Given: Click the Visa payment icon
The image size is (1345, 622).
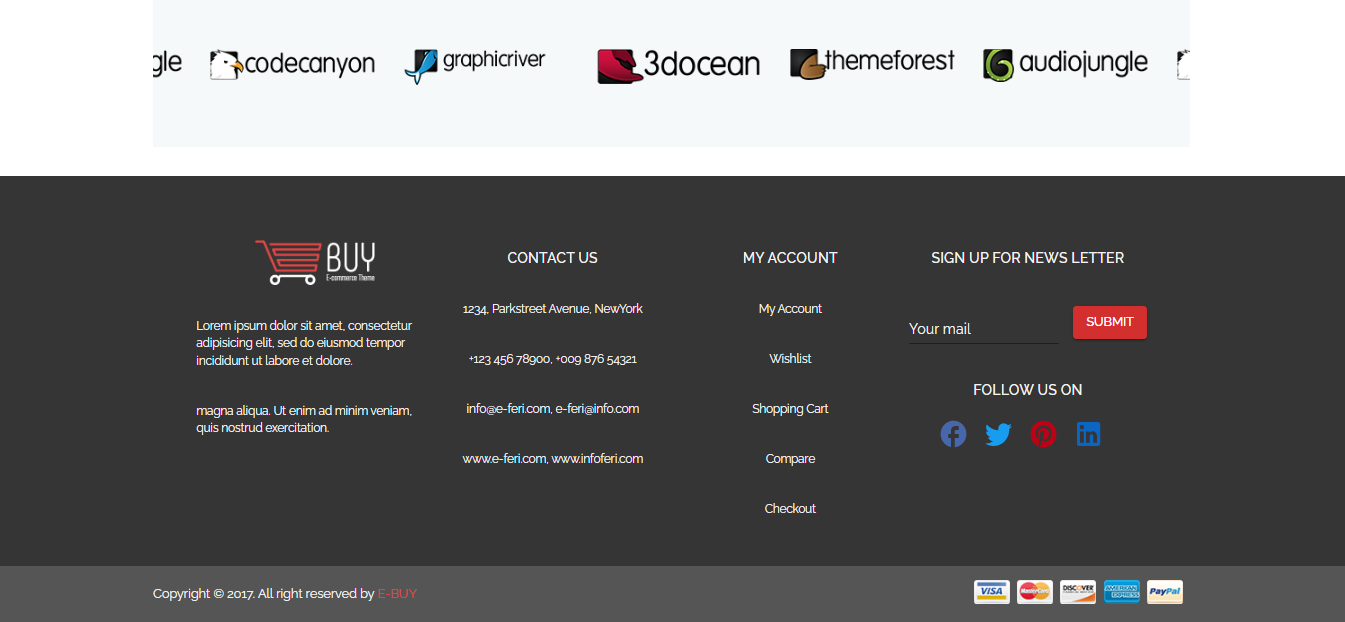Looking at the screenshot, I should (991, 591).
